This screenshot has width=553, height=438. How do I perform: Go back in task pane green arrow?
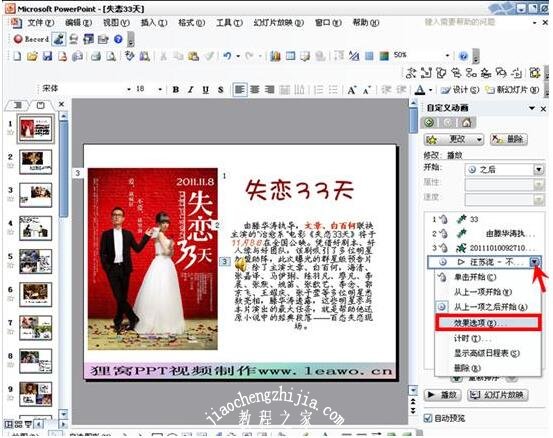pyautogui.click(x=429, y=122)
